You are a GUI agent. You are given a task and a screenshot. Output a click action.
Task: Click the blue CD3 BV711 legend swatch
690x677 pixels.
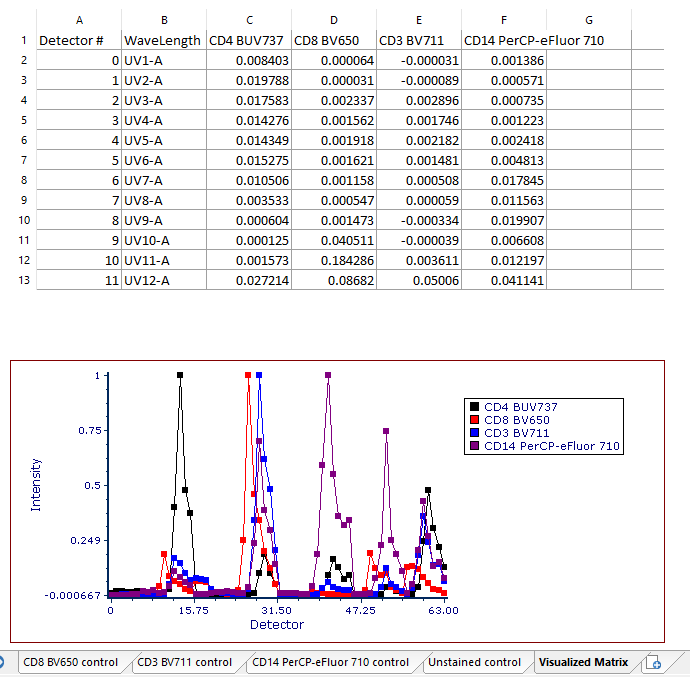tap(474, 433)
